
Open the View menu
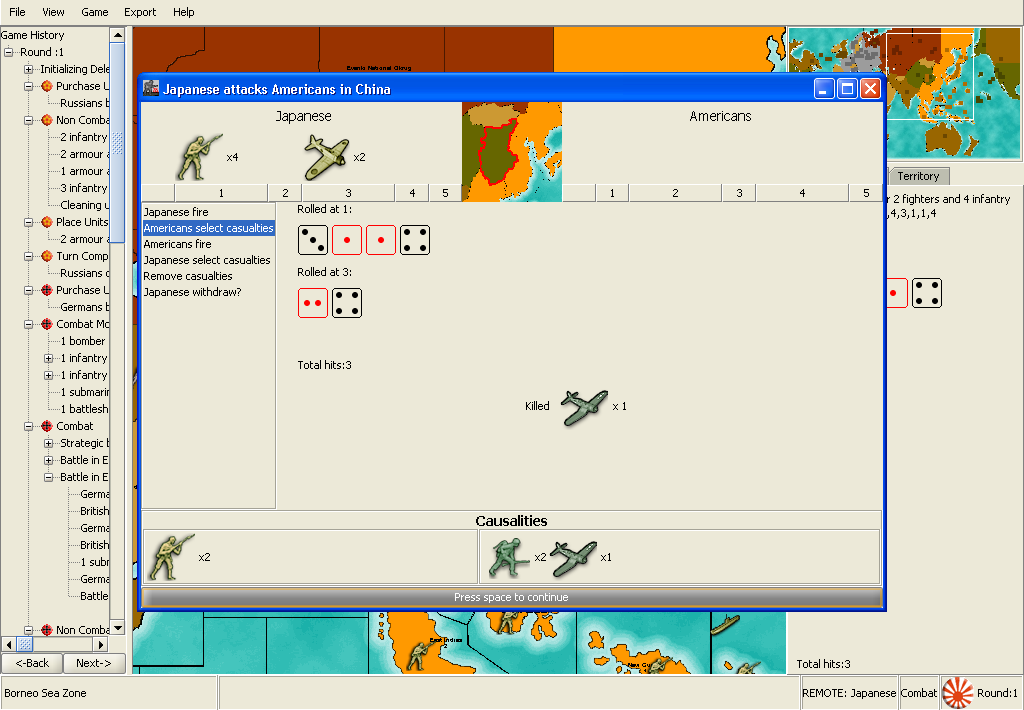tap(53, 12)
